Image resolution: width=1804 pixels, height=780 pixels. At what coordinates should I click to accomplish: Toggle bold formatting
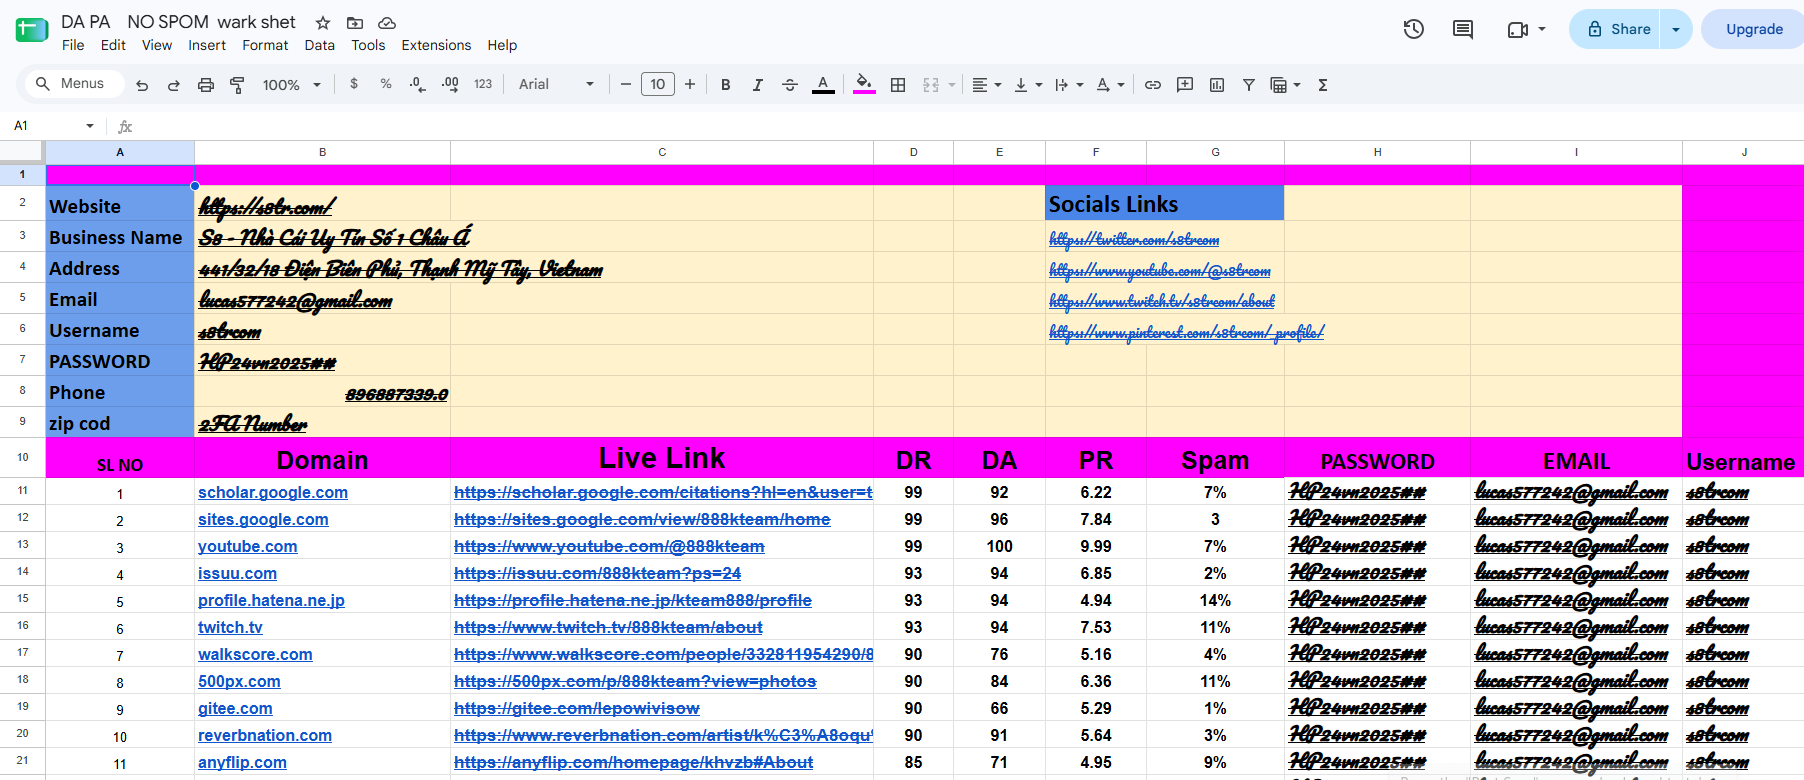click(726, 85)
